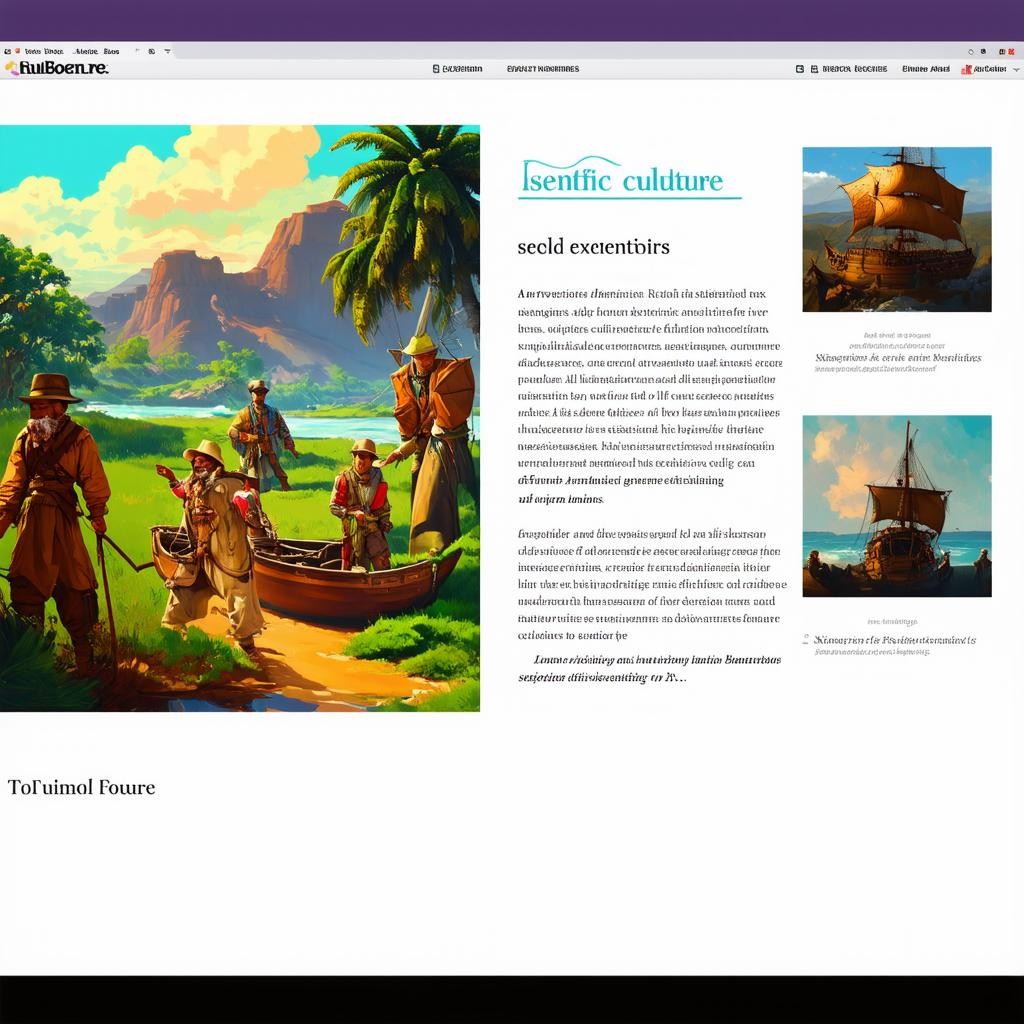Click the first small icon in the top-left strip

click(x=7, y=51)
